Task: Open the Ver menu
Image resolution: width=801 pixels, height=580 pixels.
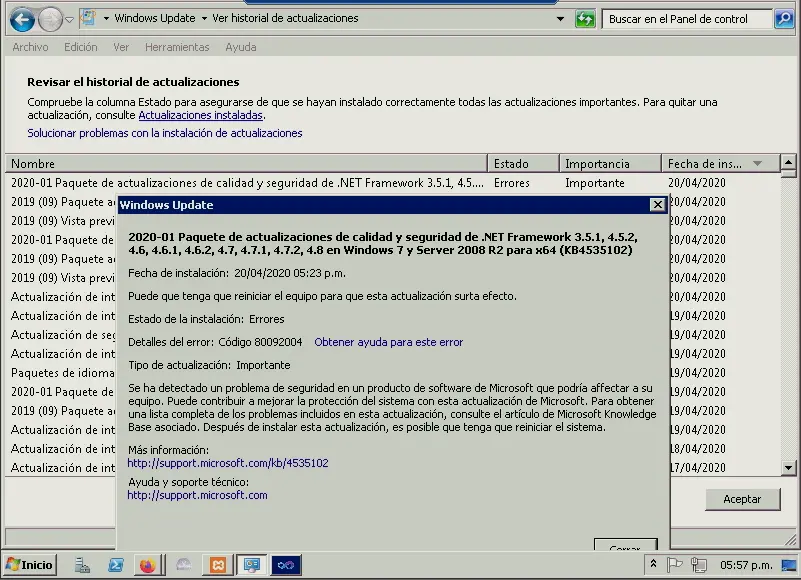Action: click(121, 47)
